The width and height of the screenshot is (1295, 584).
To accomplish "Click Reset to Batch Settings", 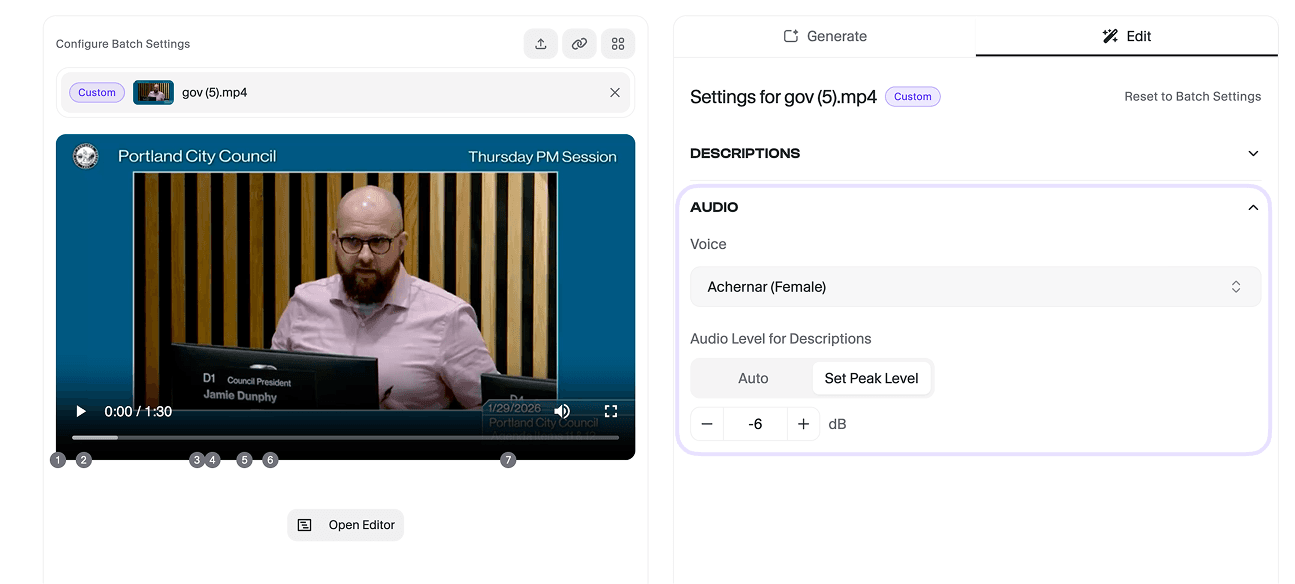I will 1192,96.
